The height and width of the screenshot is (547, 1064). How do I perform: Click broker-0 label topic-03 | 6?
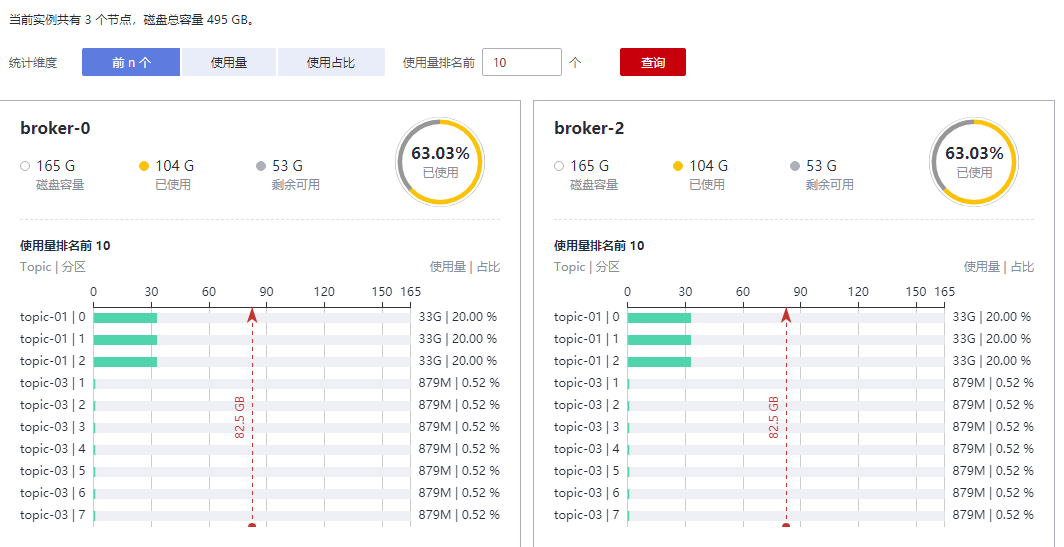pyautogui.click(x=53, y=493)
